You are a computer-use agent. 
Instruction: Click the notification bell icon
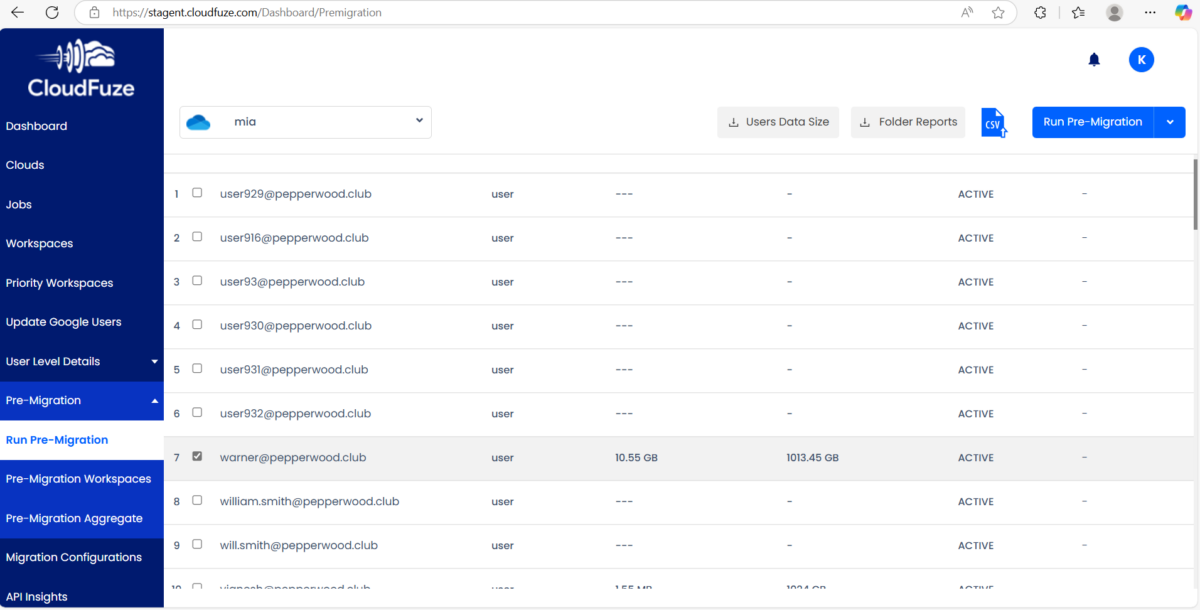1093,59
